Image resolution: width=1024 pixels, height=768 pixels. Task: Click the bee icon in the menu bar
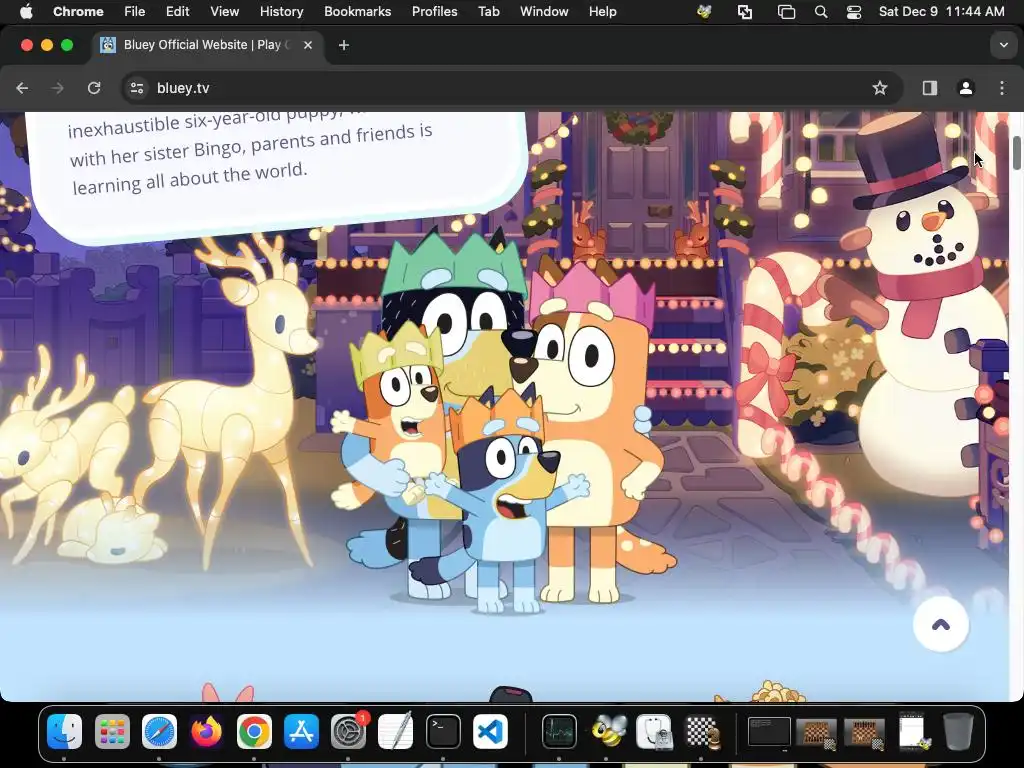pyautogui.click(x=704, y=12)
